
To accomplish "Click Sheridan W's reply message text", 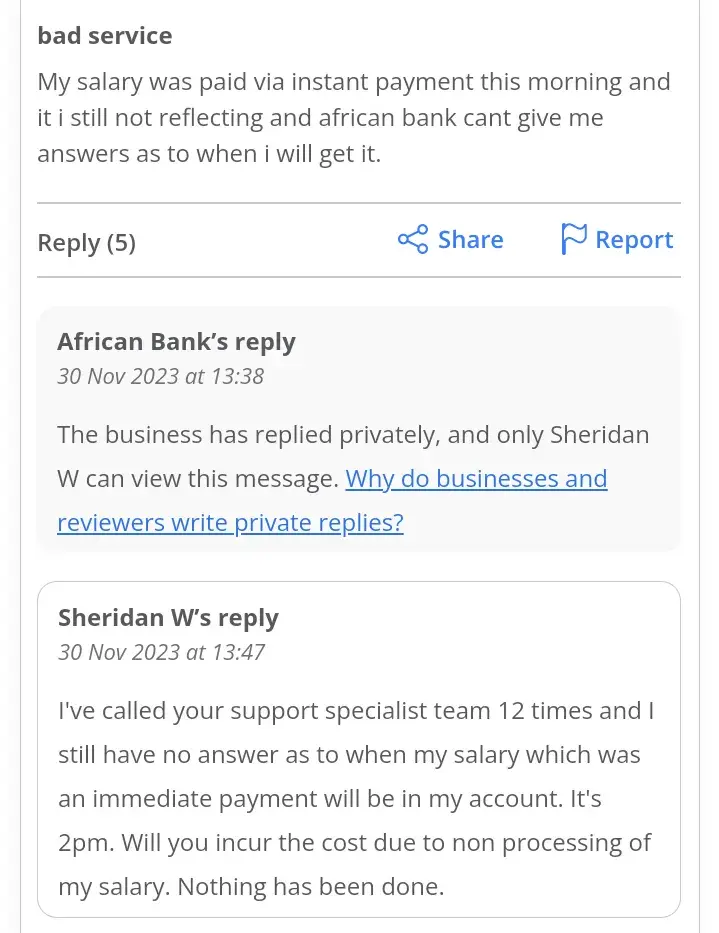I will (x=354, y=798).
